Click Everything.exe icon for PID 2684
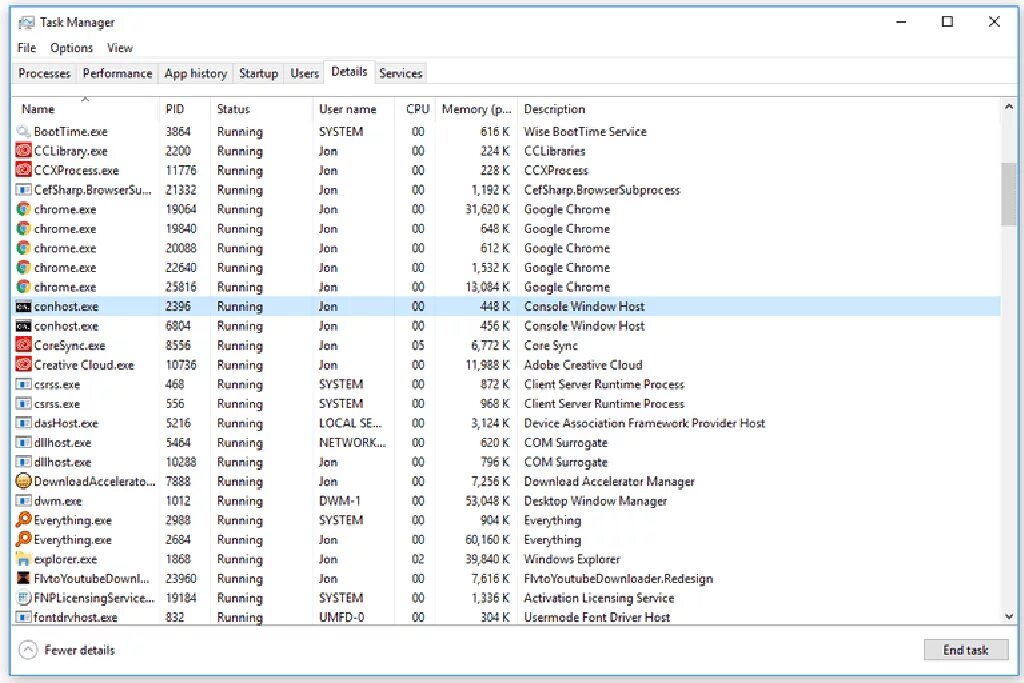The width and height of the screenshot is (1024, 683). (x=24, y=539)
